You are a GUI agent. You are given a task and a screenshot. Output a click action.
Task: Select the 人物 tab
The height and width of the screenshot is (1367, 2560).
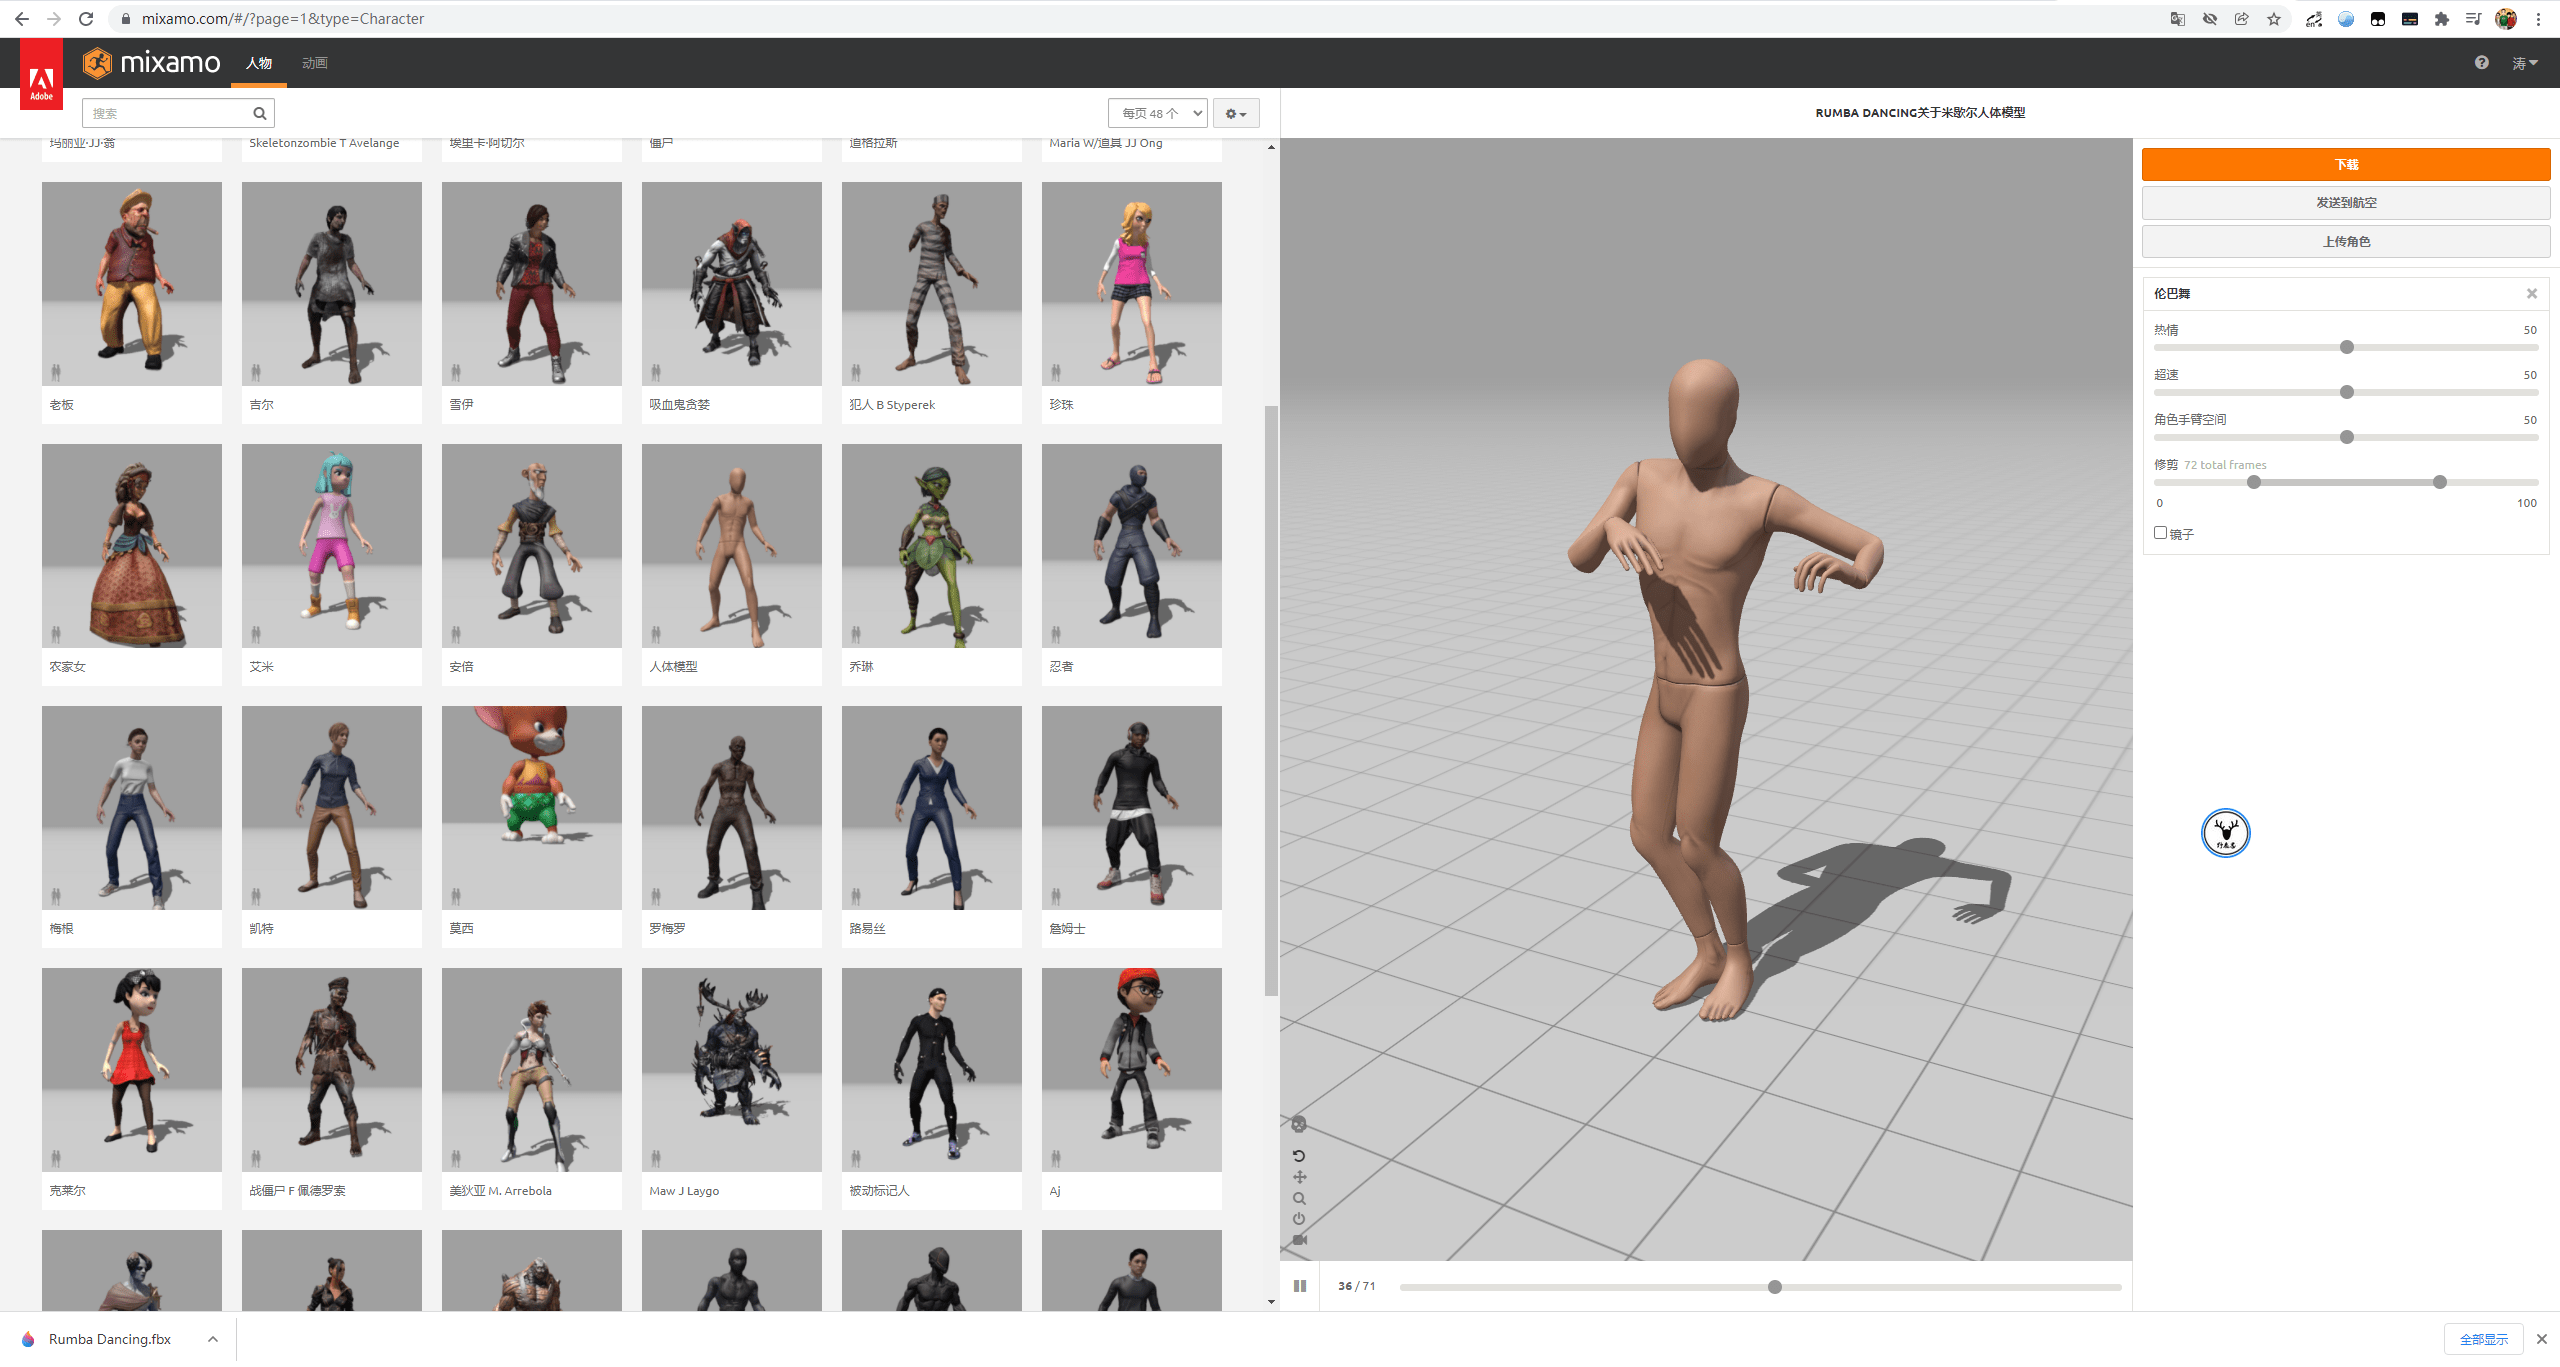[x=258, y=63]
